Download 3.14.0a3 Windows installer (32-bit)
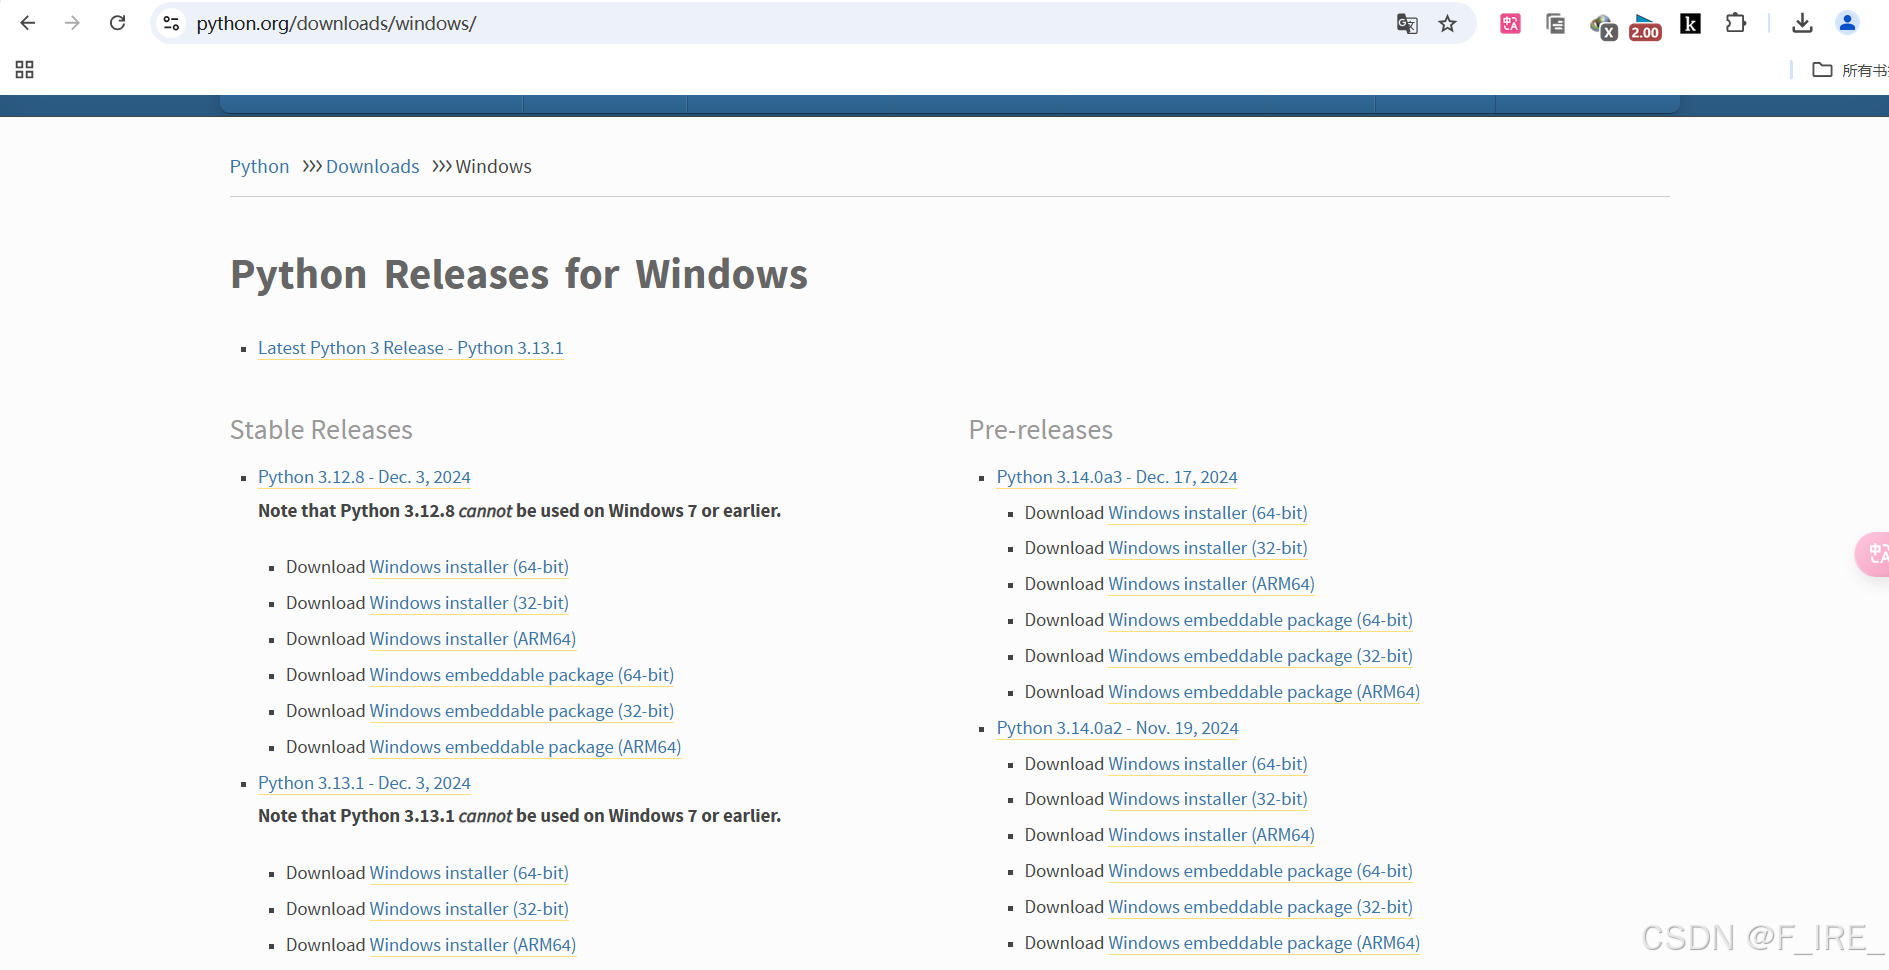The height and width of the screenshot is (970, 1889). pyautogui.click(x=1208, y=548)
